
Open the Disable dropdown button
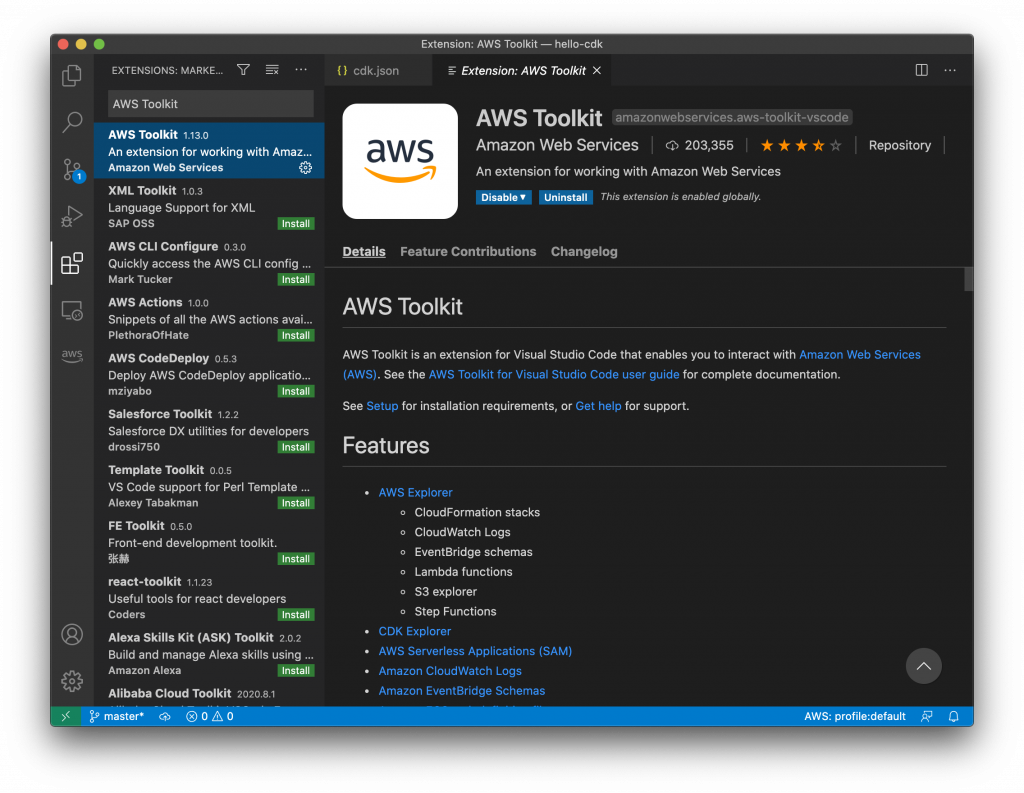pyautogui.click(x=504, y=197)
